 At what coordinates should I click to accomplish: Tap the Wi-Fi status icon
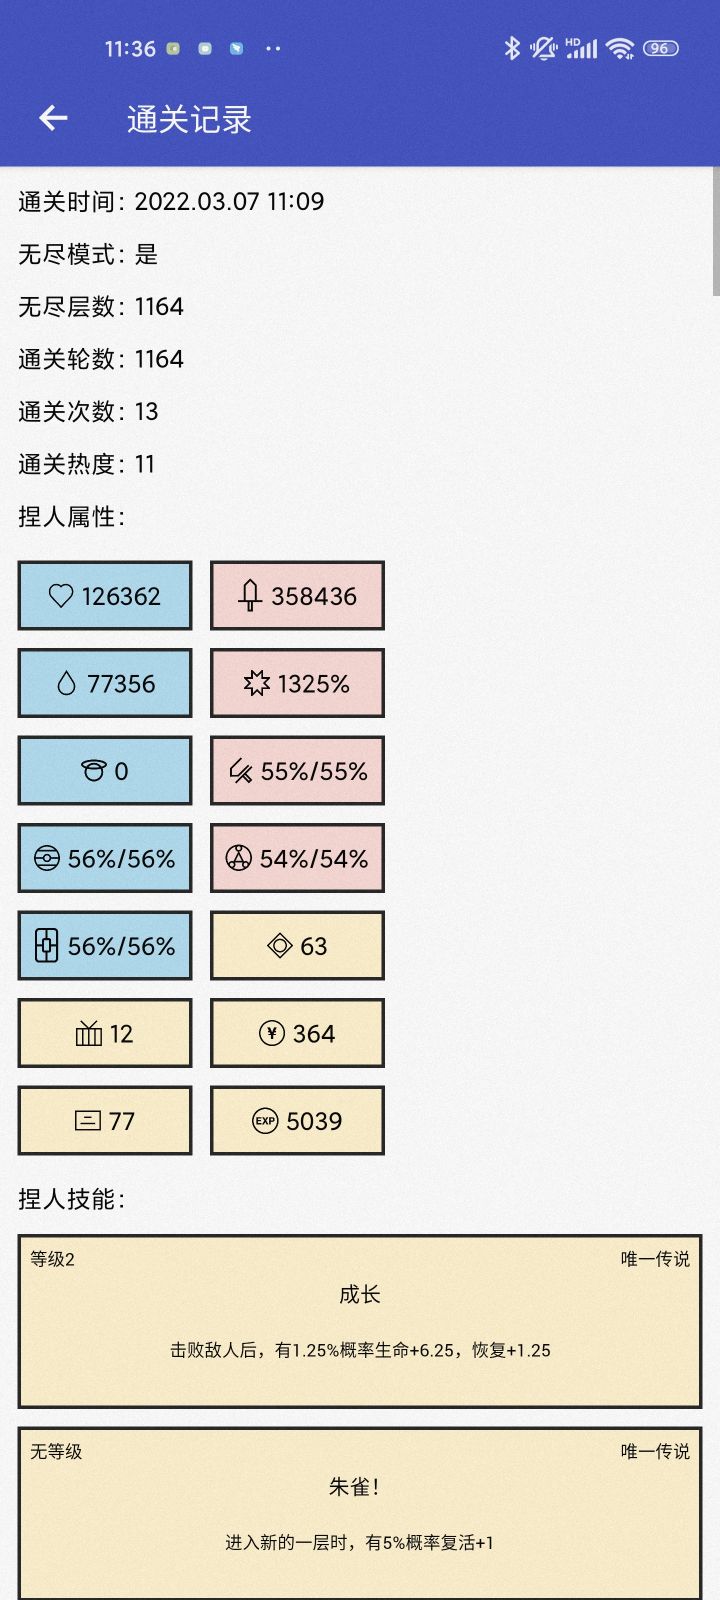(620, 48)
